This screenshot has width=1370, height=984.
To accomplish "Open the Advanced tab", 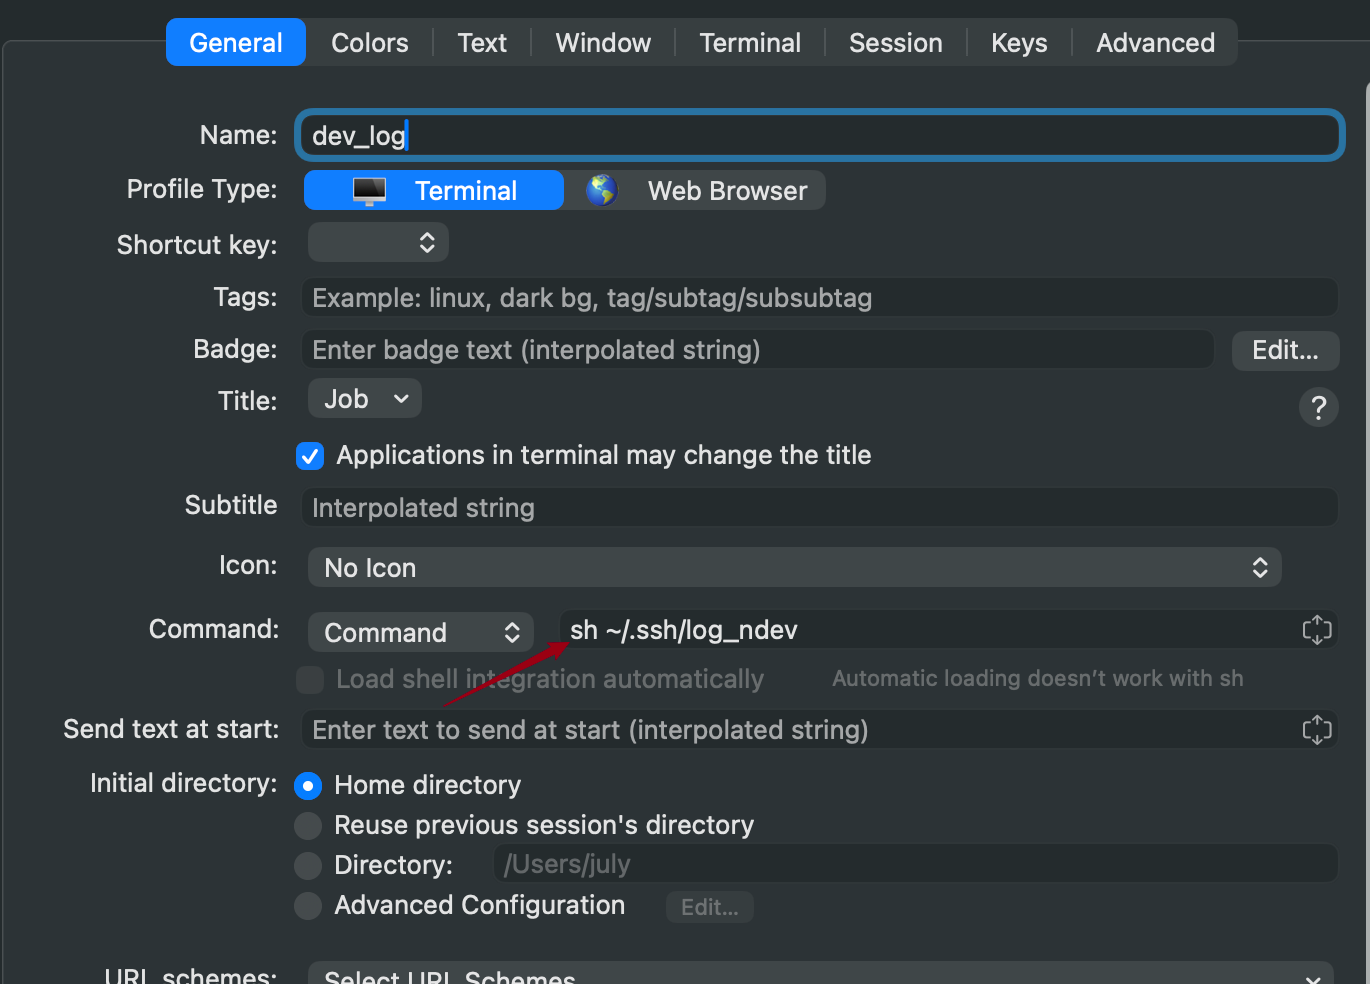I will tap(1155, 43).
